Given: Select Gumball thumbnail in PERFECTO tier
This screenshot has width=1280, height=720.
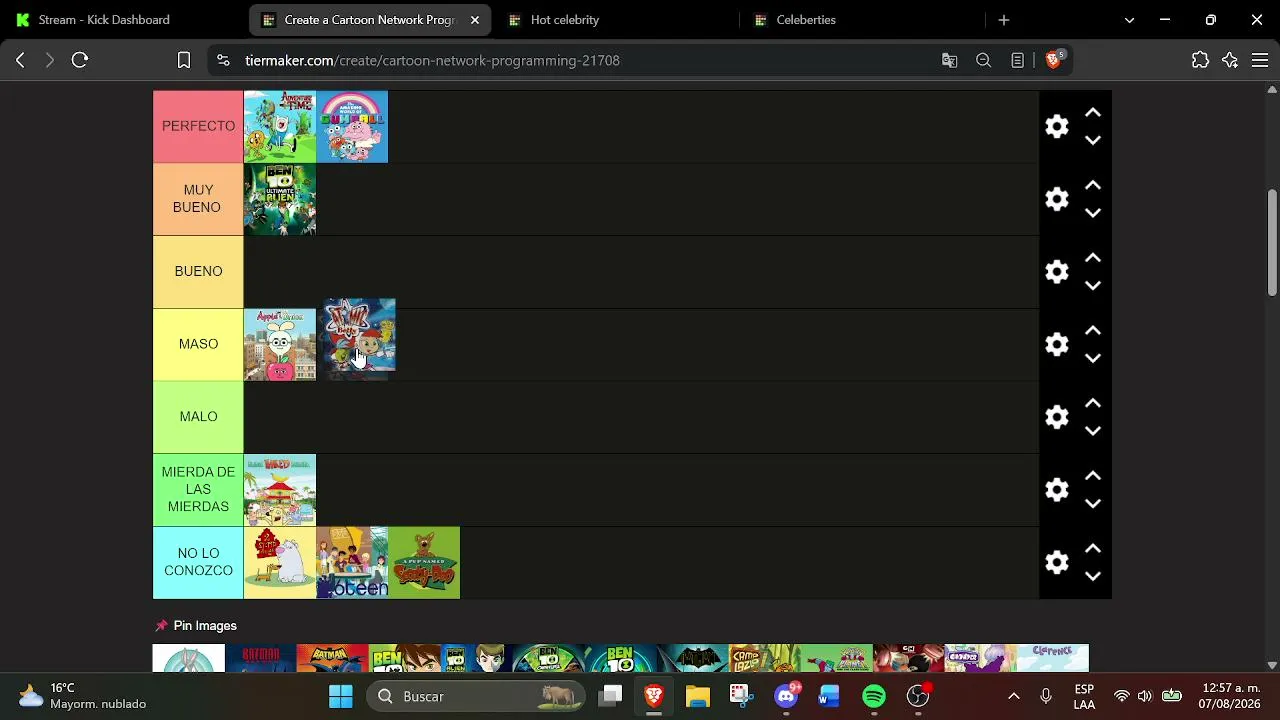Looking at the screenshot, I should (352, 127).
